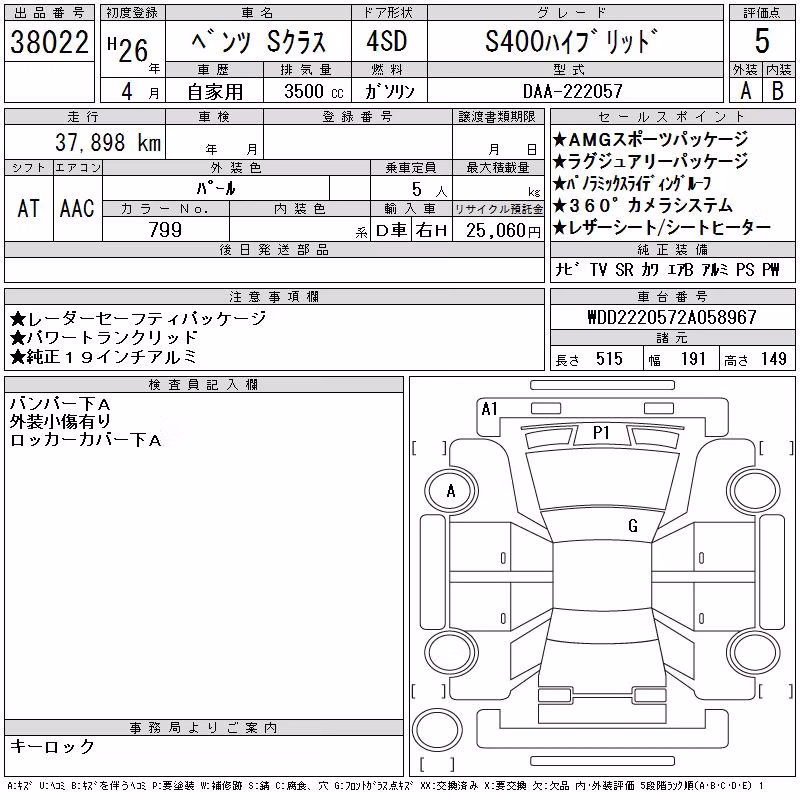Click パワートランクリッド note
This screenshot has height=800, width=800.
(104, 337)
